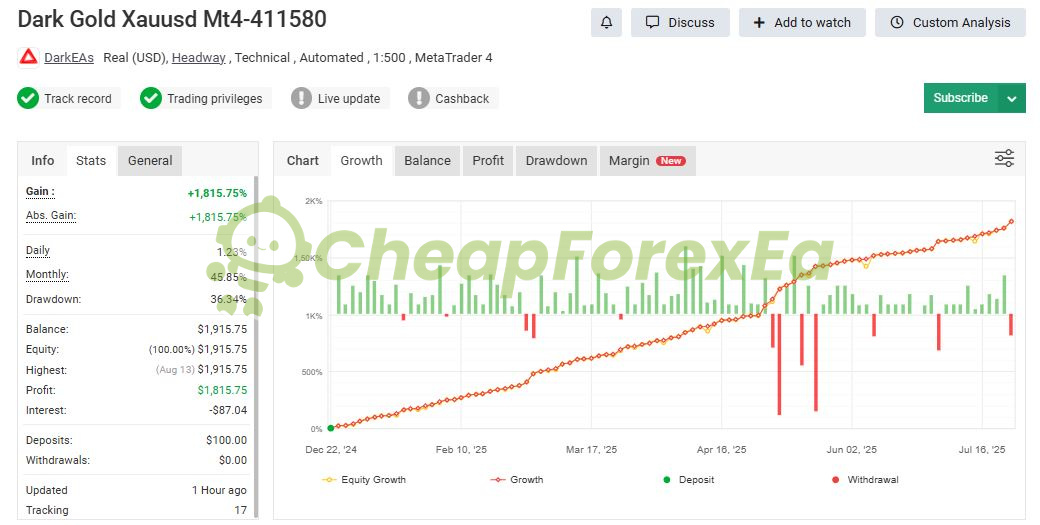This screenshot has height=525, width=1040.
Task: Open the Balance chart tab
Action: coord(427,160)
